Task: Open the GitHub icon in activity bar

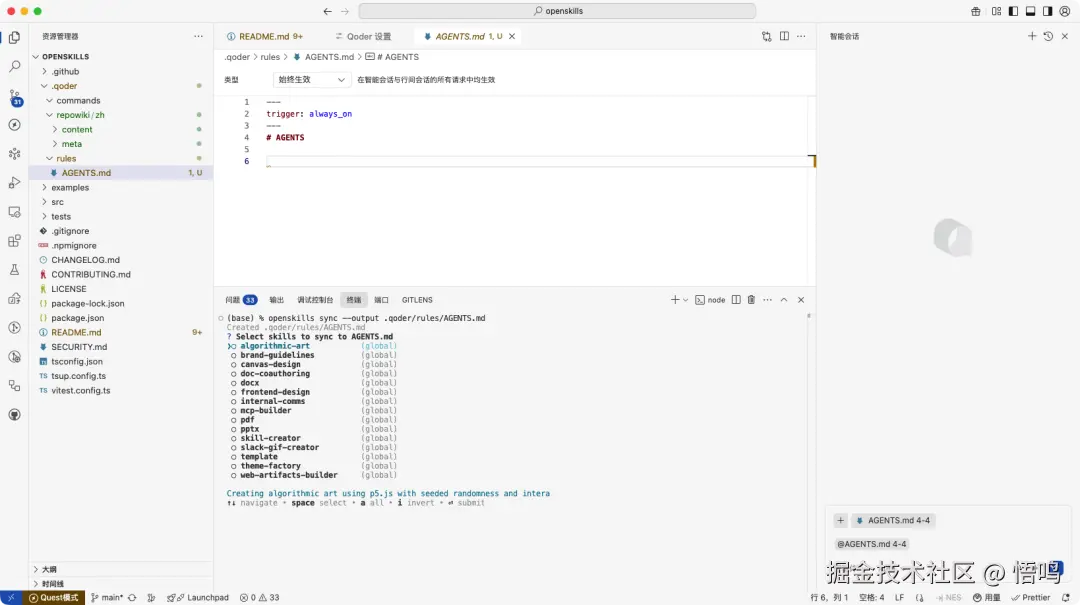Action: tap(14, 414)
